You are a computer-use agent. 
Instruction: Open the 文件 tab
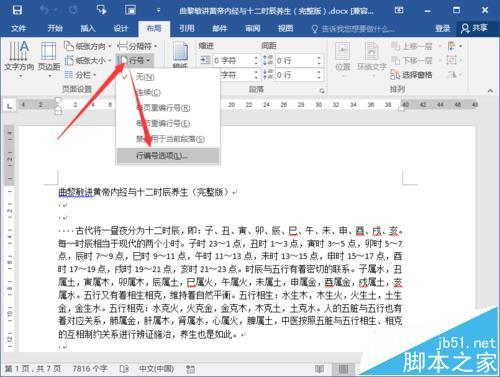[18, 29]
